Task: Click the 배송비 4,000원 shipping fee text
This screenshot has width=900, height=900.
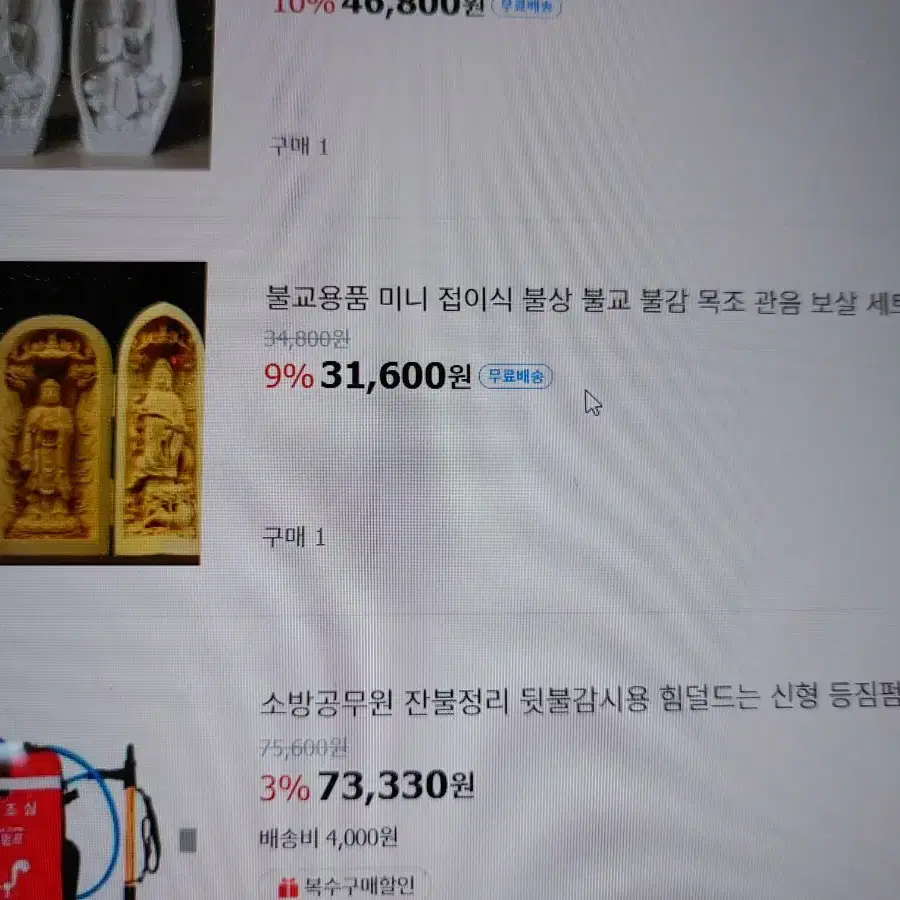Action: pos(328,838)
